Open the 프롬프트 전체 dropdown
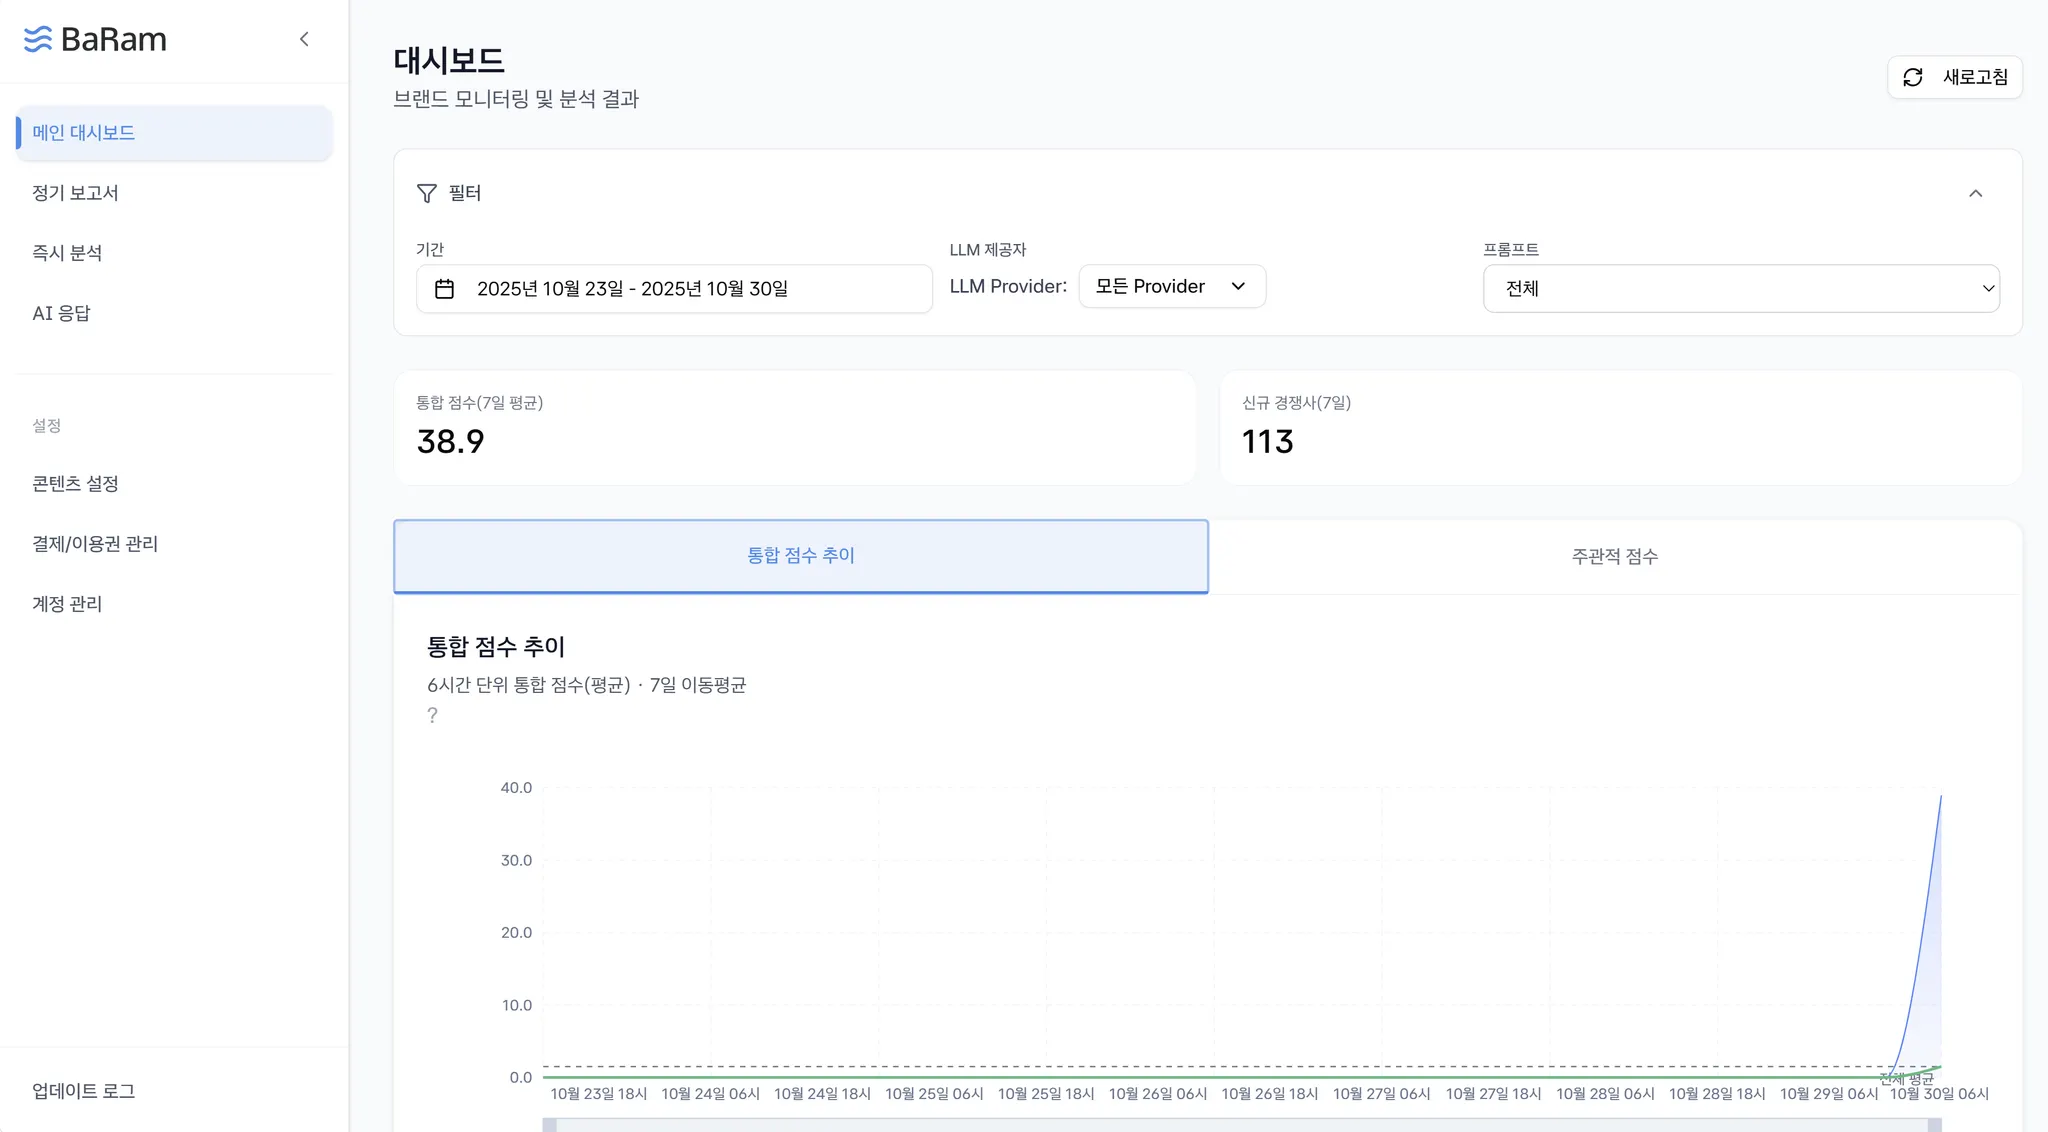 [x=1740, y=288]
